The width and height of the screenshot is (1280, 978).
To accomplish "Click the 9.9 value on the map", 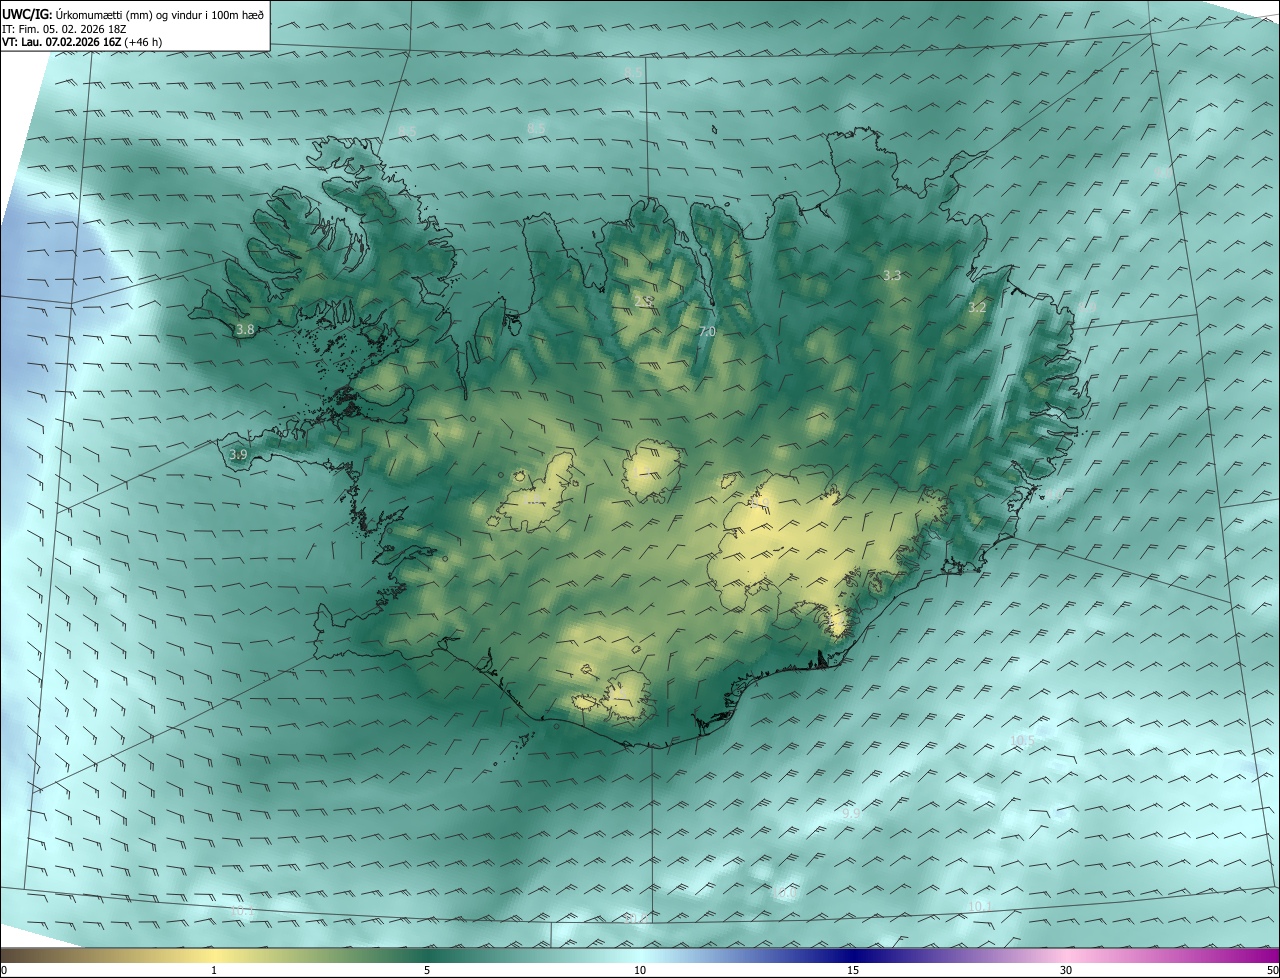I will point(851,814).
